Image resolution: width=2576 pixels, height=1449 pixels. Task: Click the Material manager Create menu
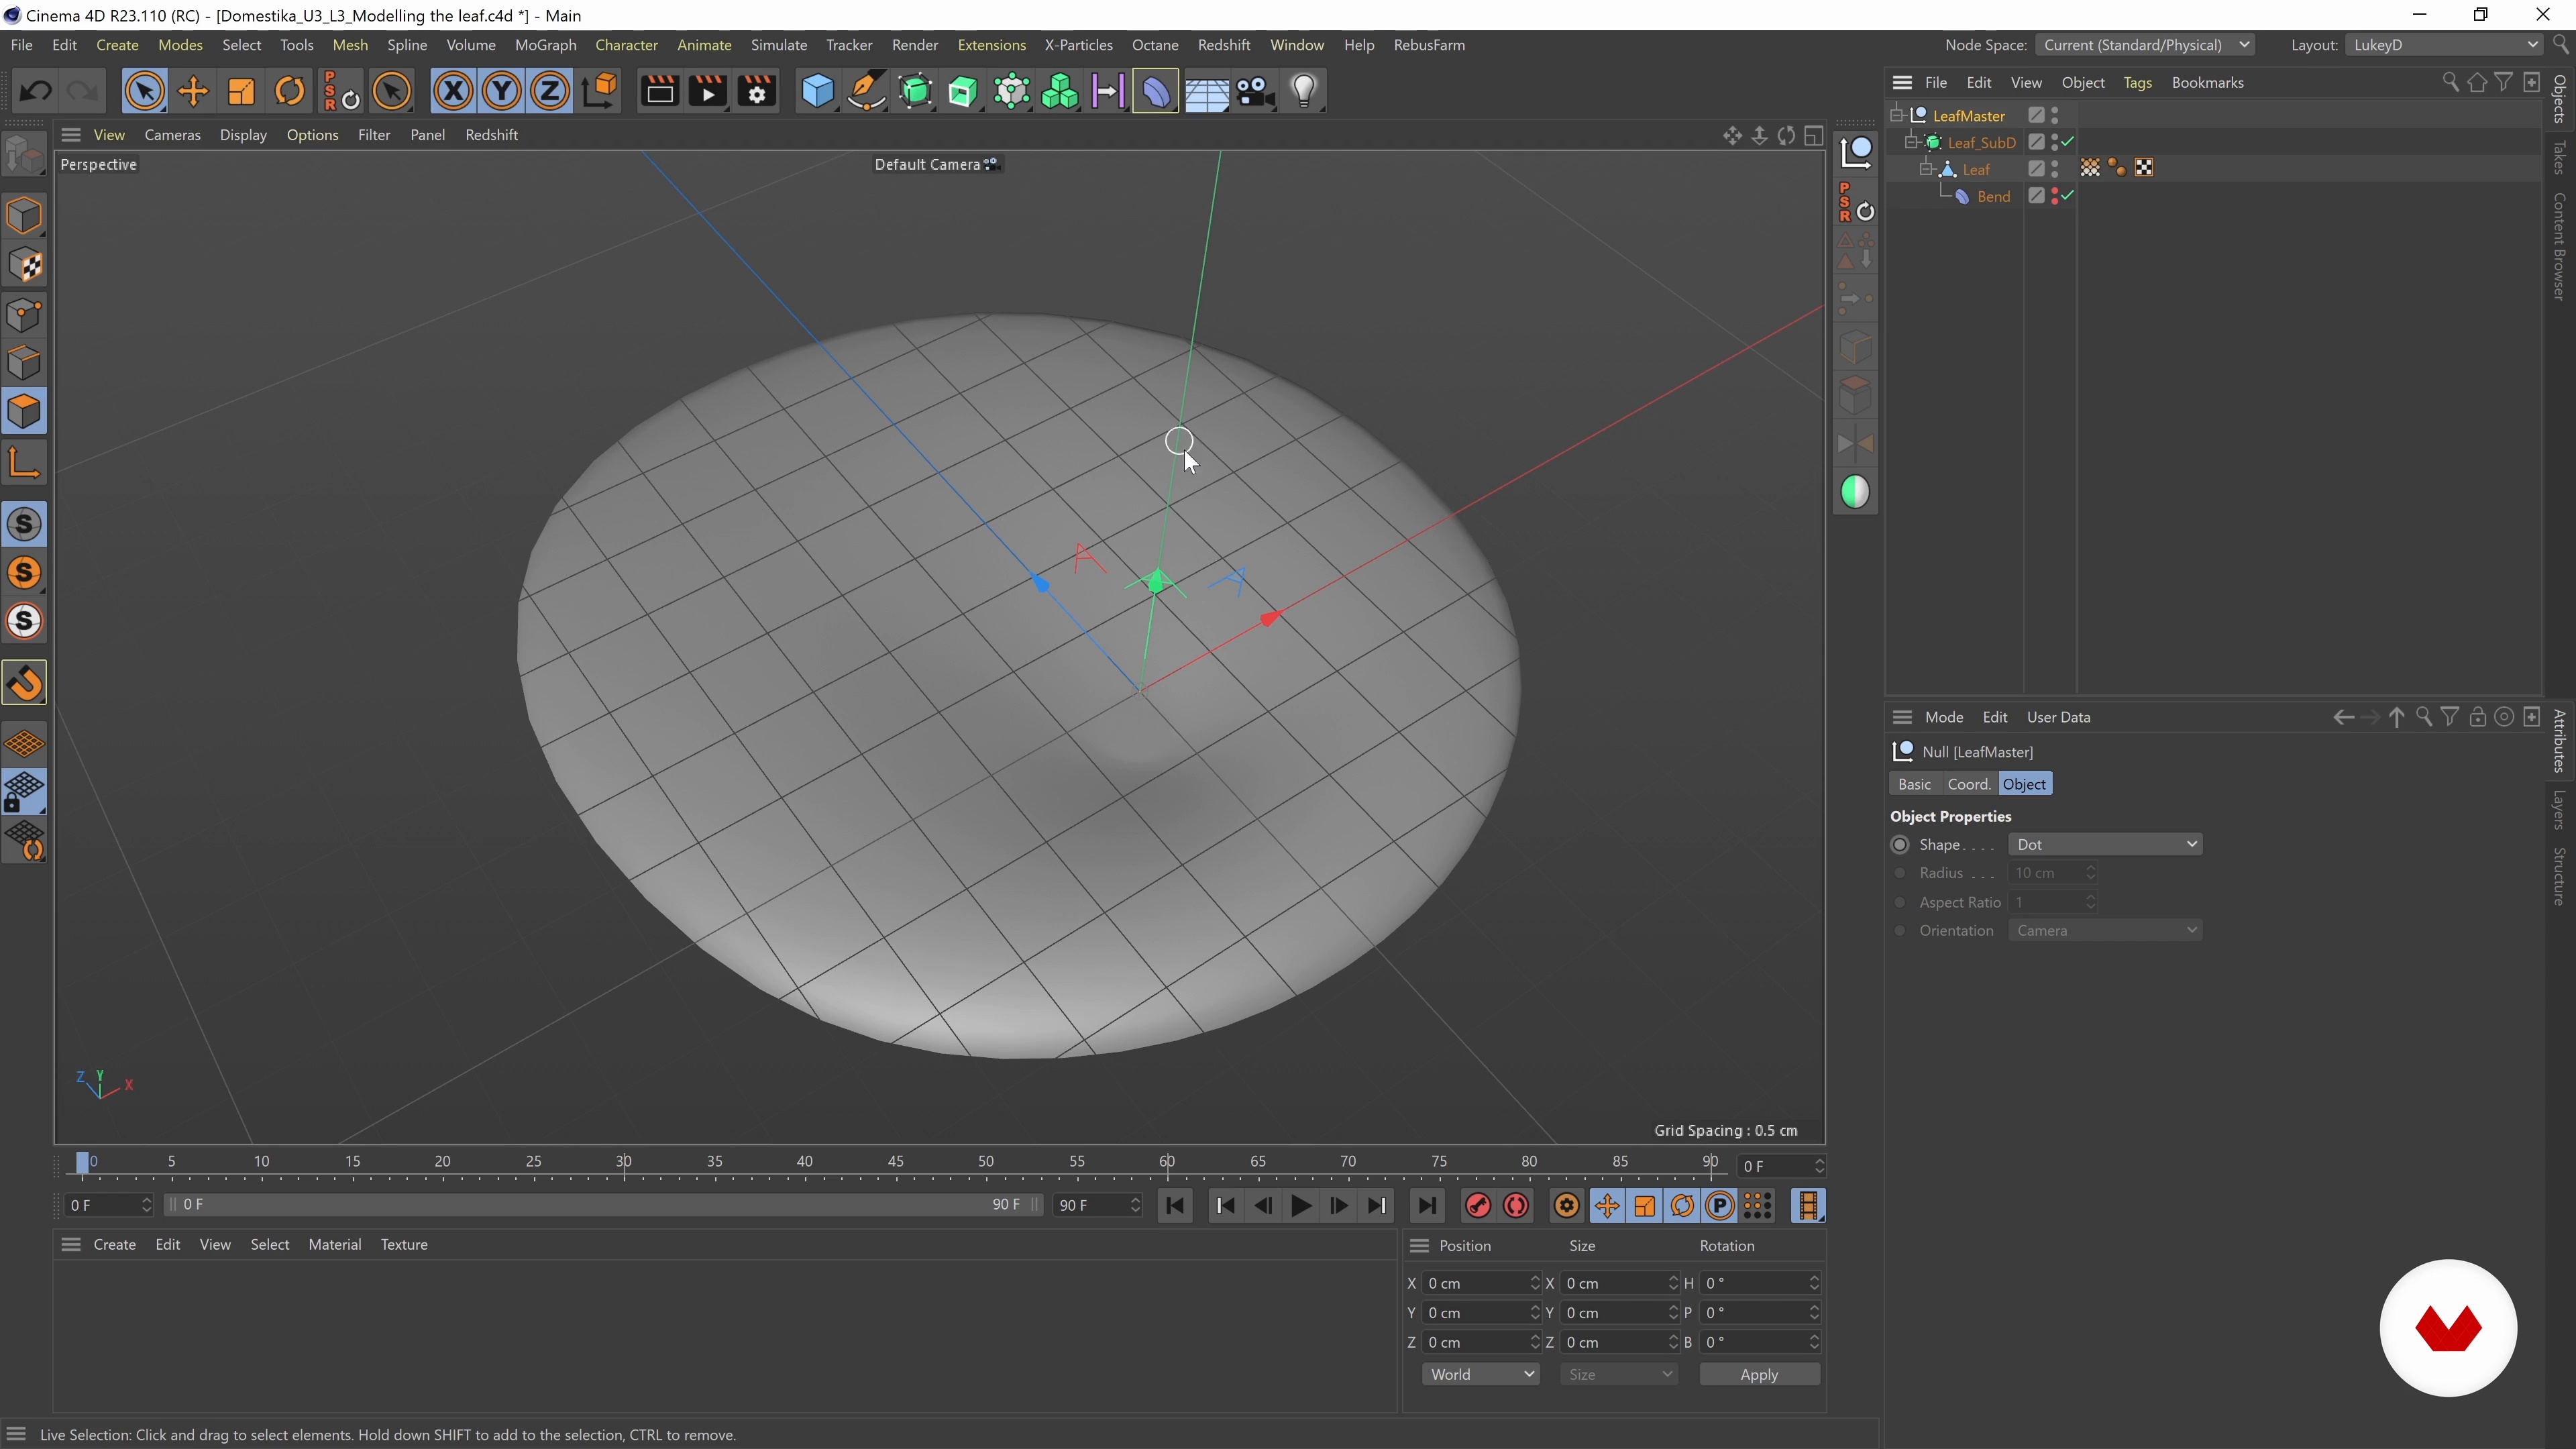coord(114,1244)
